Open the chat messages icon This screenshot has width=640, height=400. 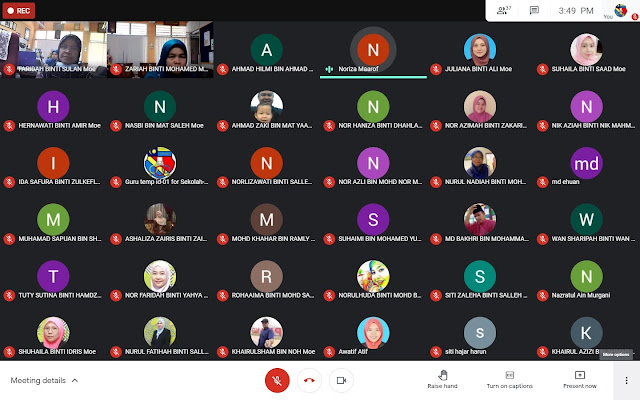click(x=534, y=11)
